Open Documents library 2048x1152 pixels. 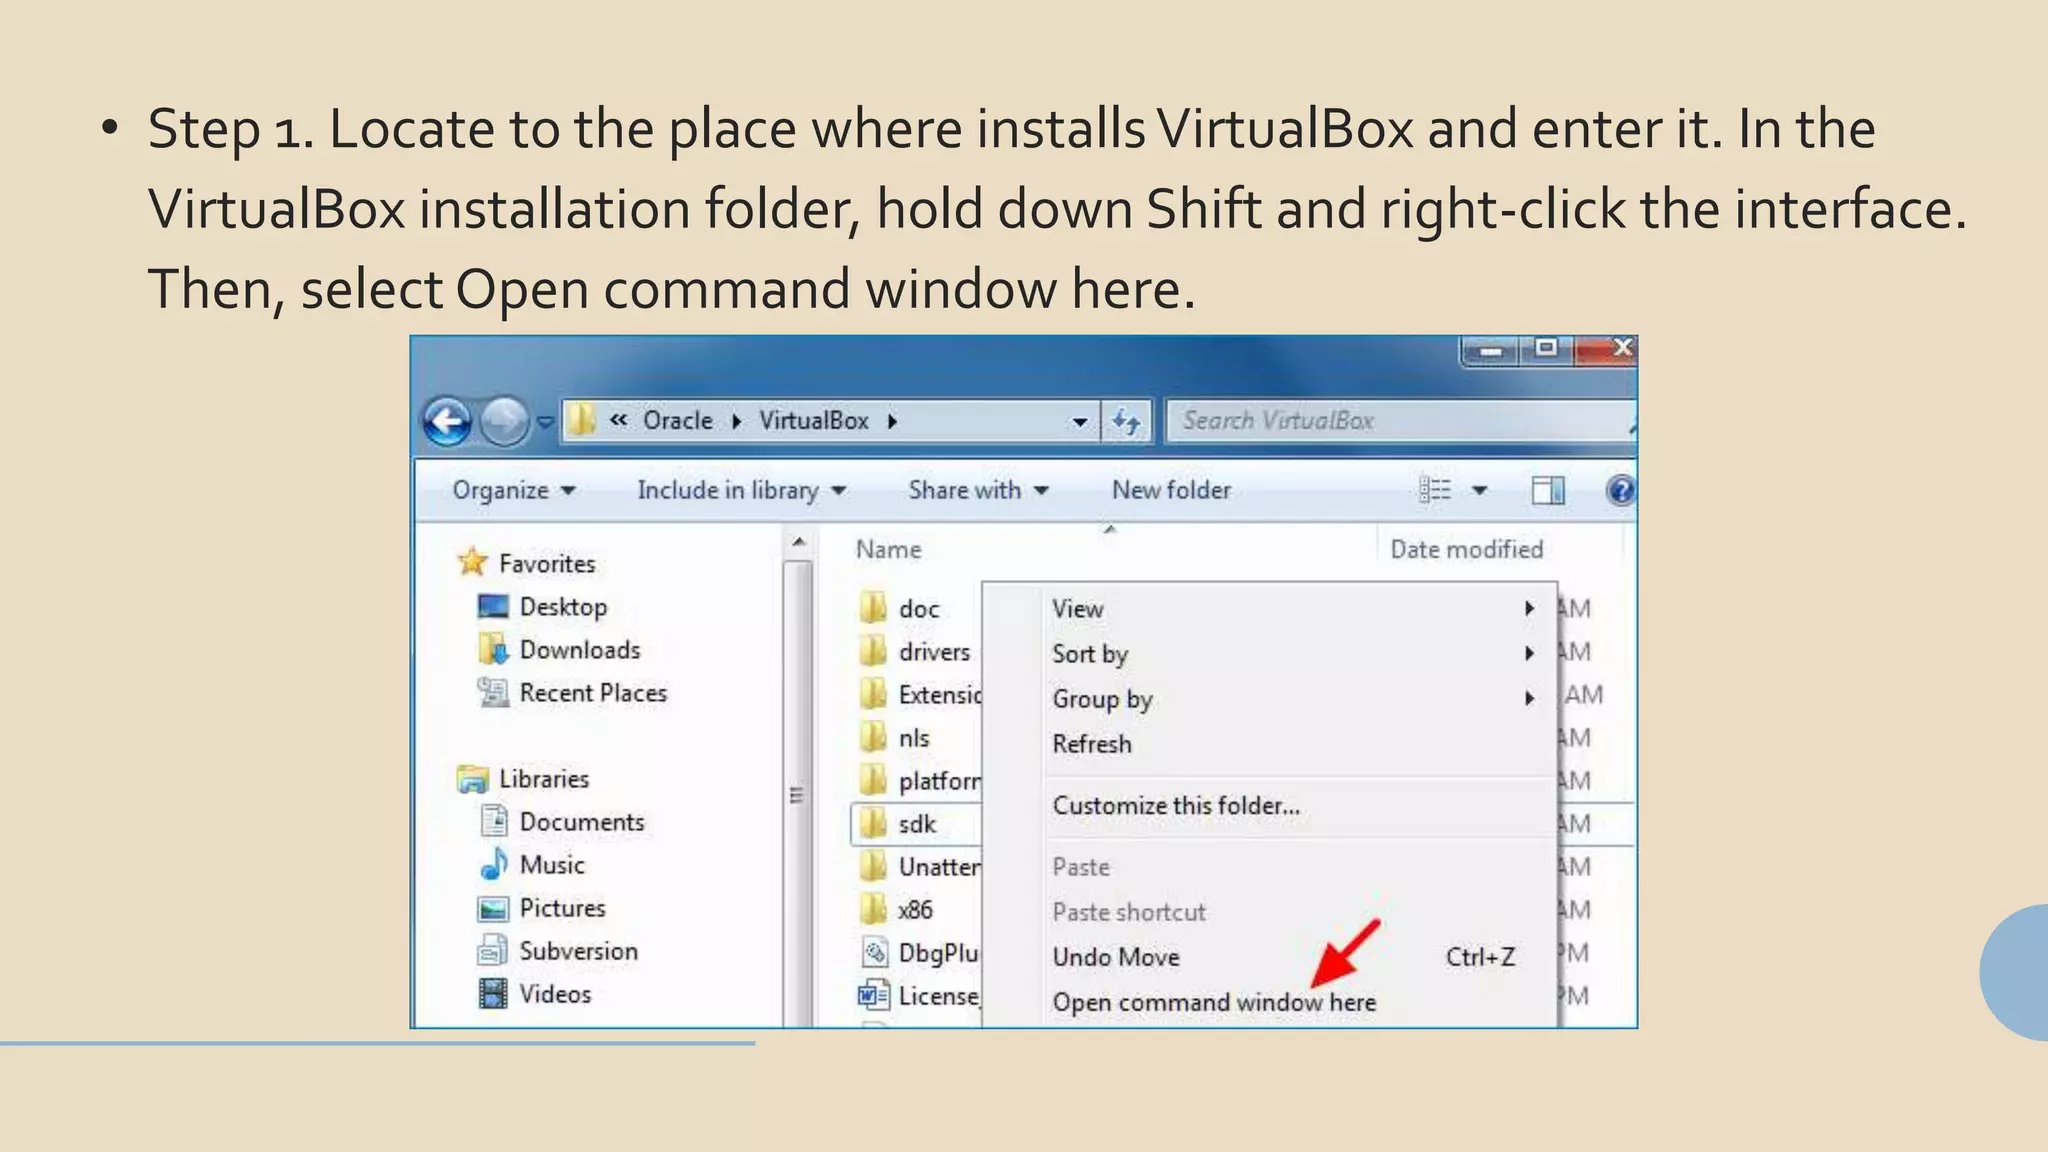click(582, 822)
